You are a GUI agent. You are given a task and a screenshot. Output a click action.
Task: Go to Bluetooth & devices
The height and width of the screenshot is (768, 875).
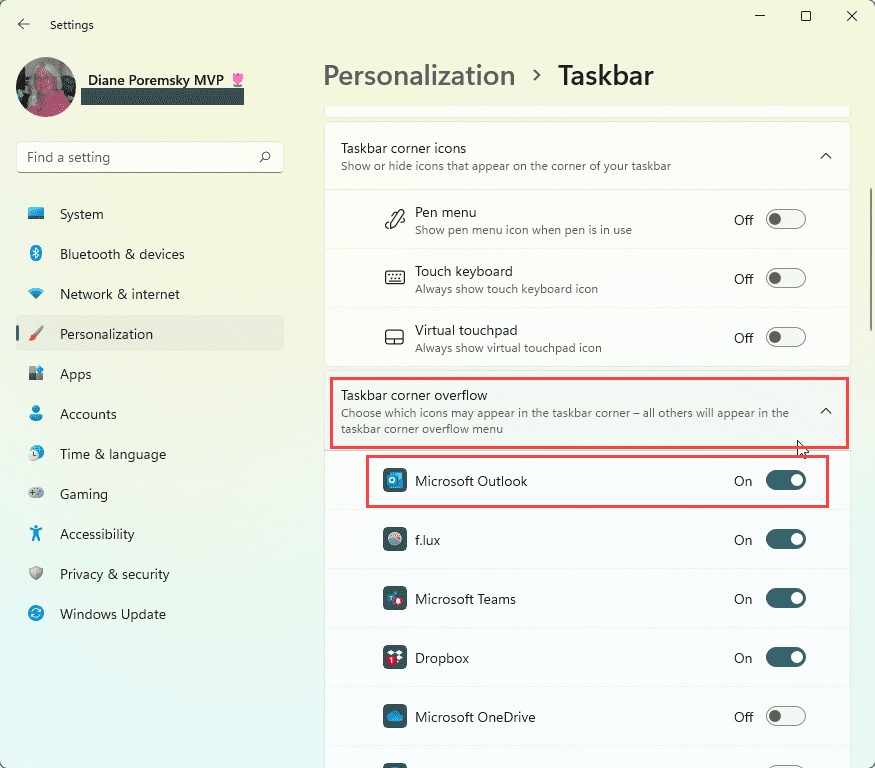point(150,254)
